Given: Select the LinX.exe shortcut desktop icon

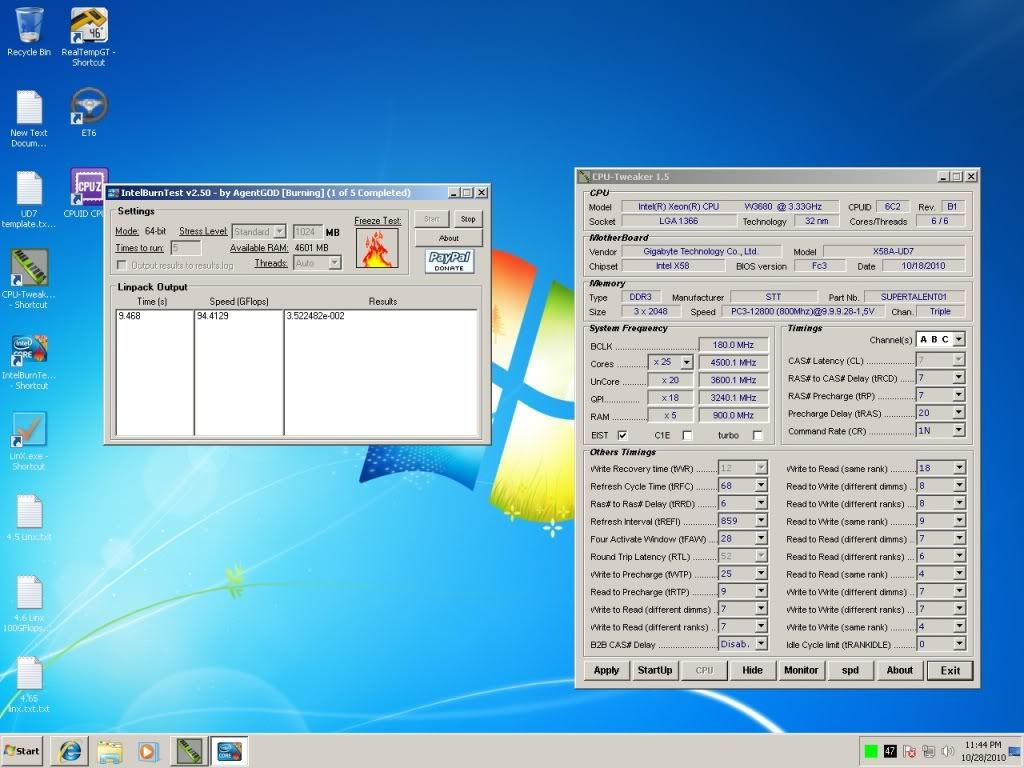Looking at the screenshot, I should (x=29, y=441).
